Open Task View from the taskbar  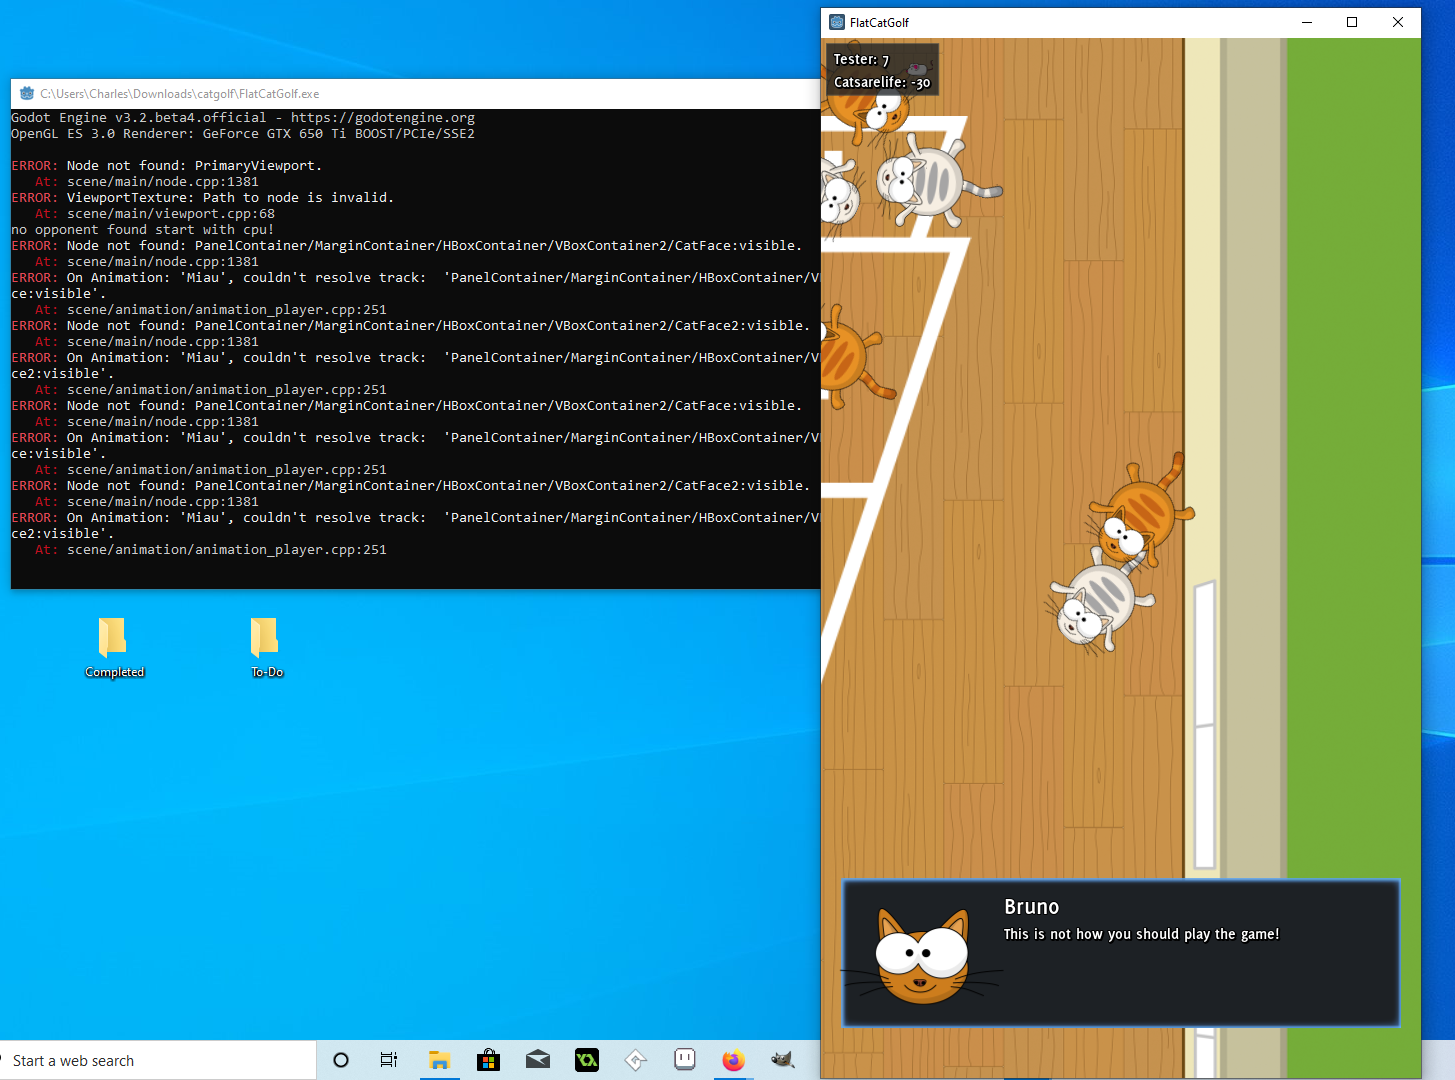tap(389, 1060)
